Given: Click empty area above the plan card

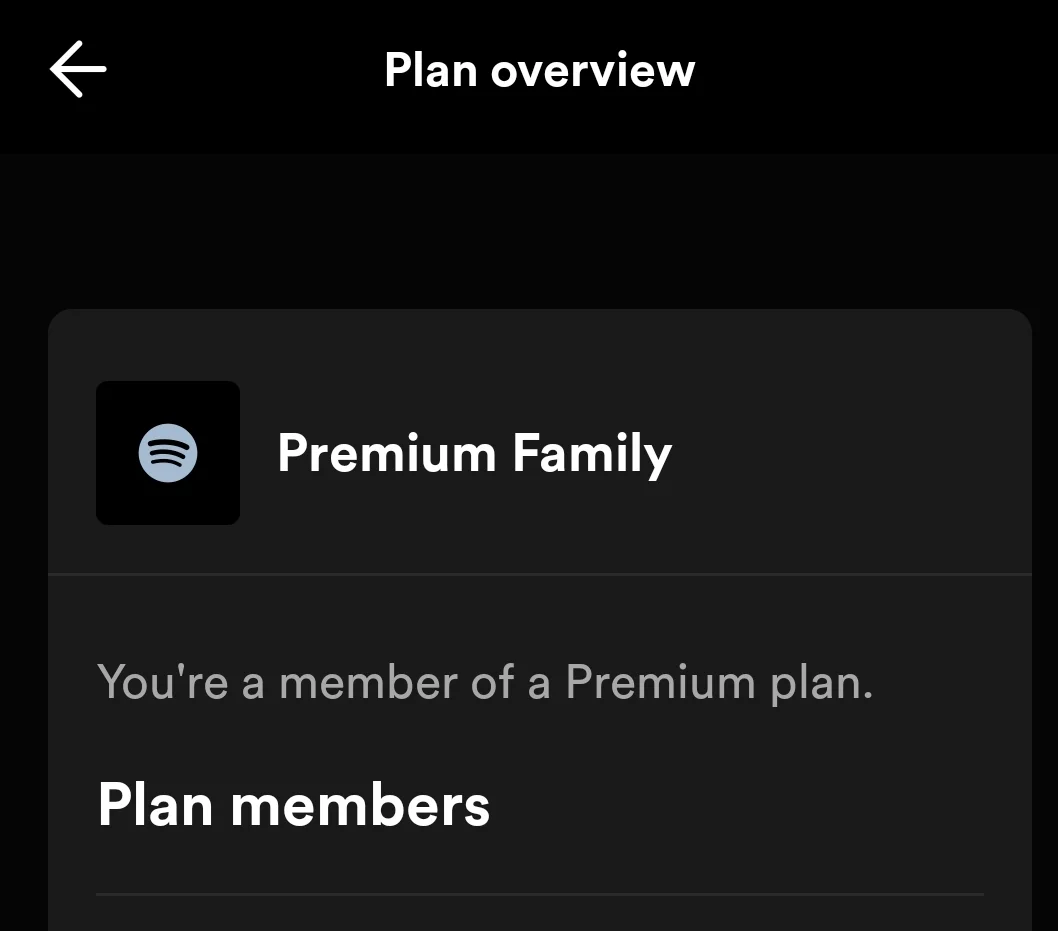Looking at the screenshot, I should tap(540, 231).
